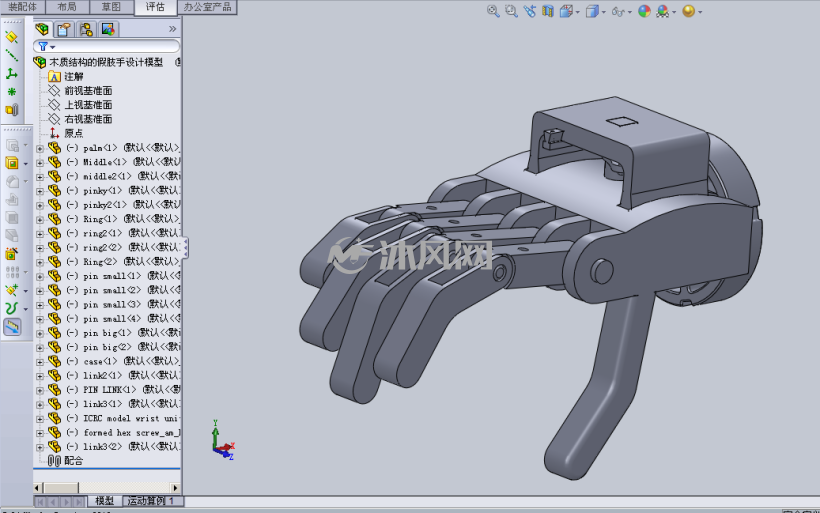The height and width of the screenshot is (513, 820).
Task: Click the panel collapse handle on tree edge
Action: click(185, 247)
